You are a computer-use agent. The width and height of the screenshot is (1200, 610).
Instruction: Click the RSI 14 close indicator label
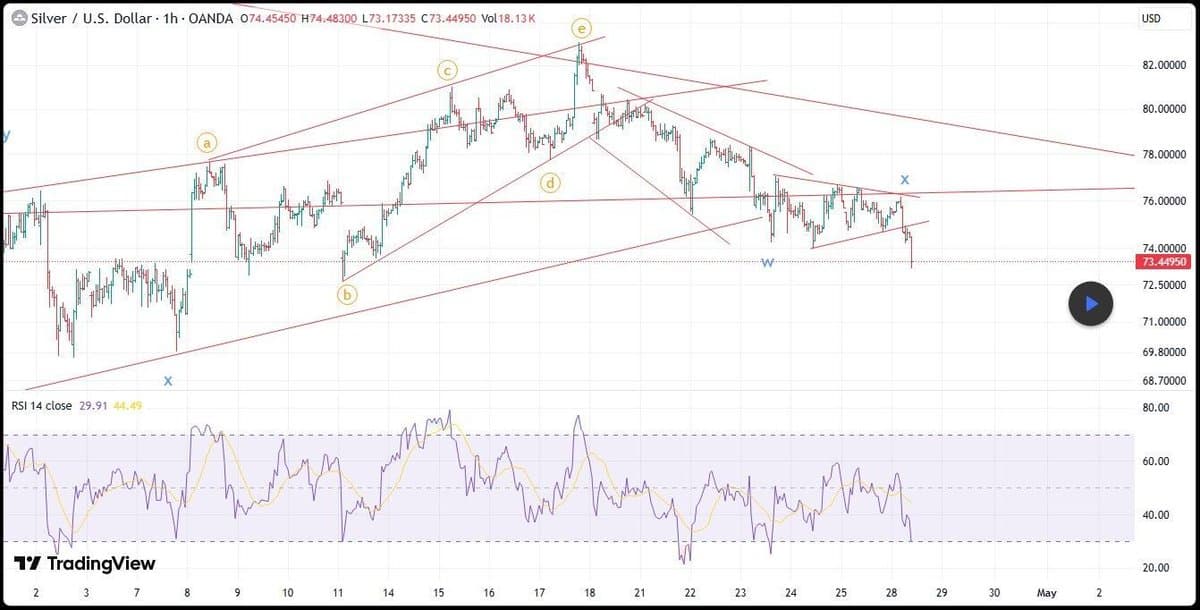42,405
